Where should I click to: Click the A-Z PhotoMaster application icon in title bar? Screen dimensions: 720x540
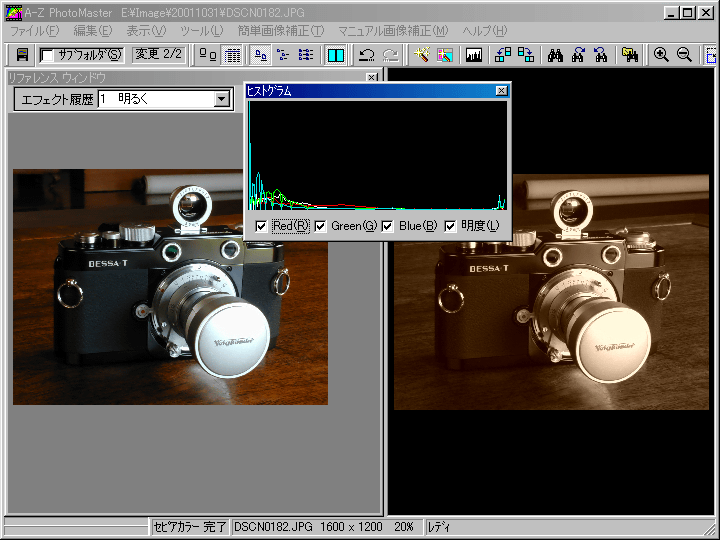tap(13, 12)
